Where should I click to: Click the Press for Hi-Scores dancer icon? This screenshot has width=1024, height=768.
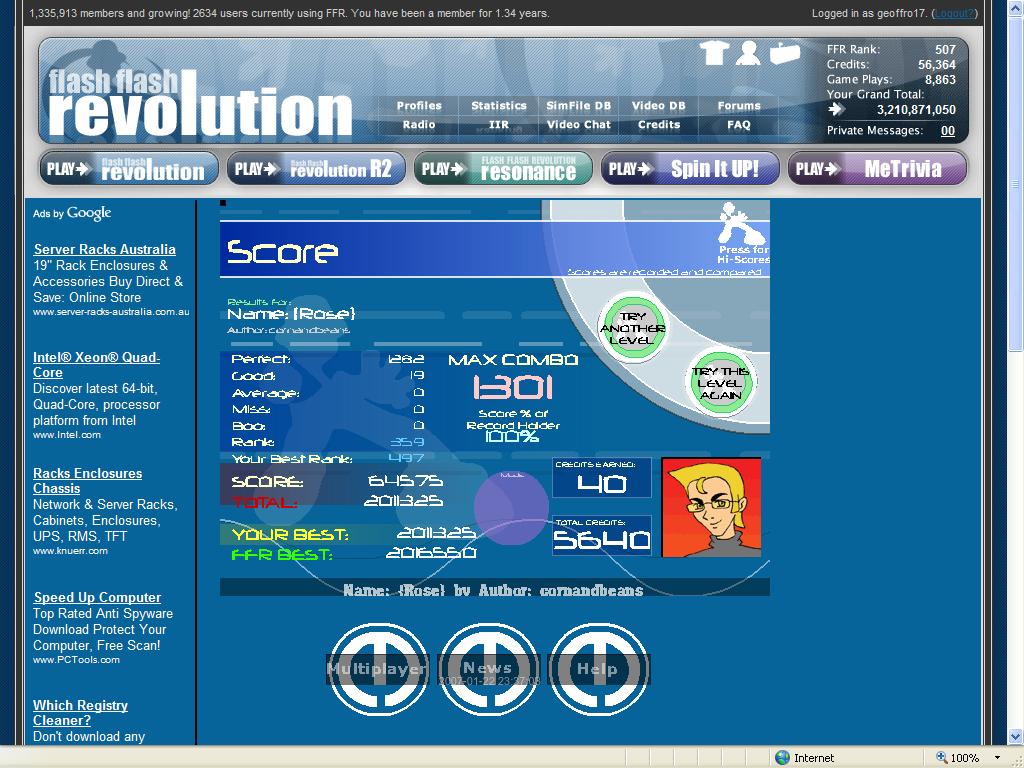click(x=743, y=232)
